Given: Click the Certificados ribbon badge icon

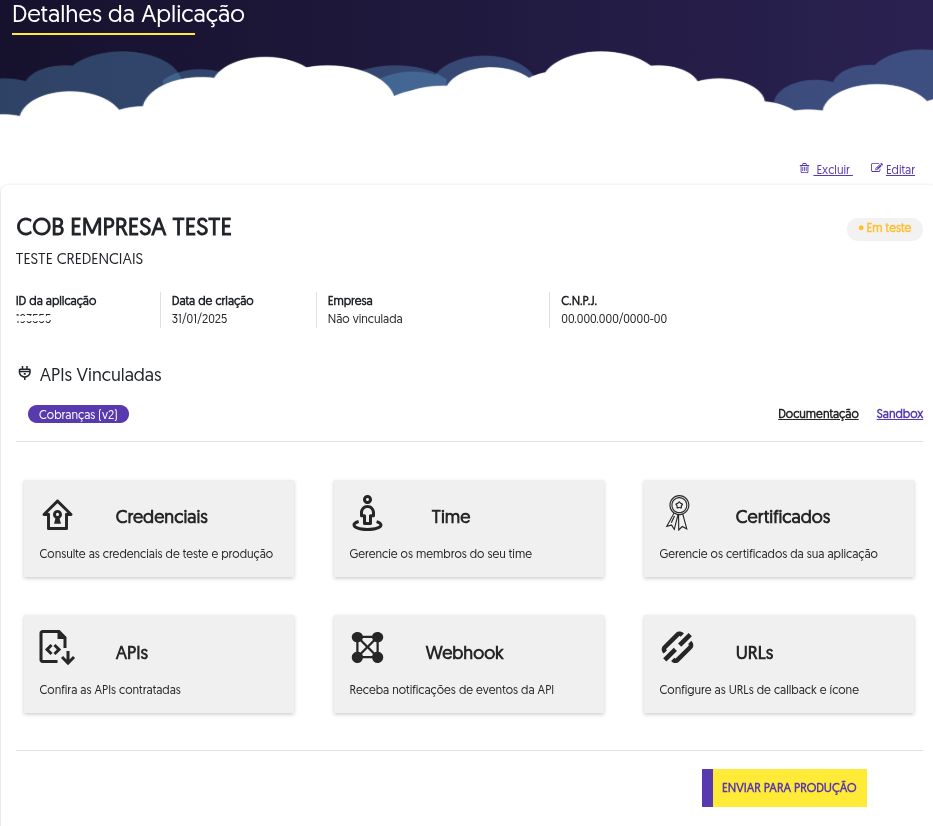Looking at the screenshot, I should coord(678,513).
